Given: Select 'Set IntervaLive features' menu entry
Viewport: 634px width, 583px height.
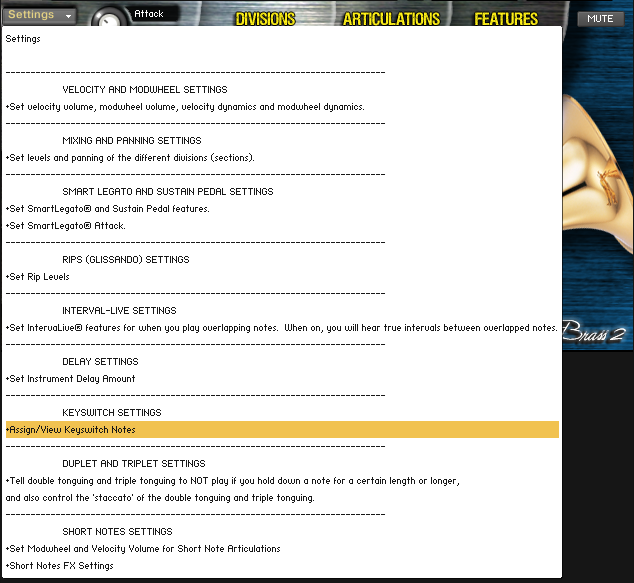Looking at the screenshot, I should [282, 327].
